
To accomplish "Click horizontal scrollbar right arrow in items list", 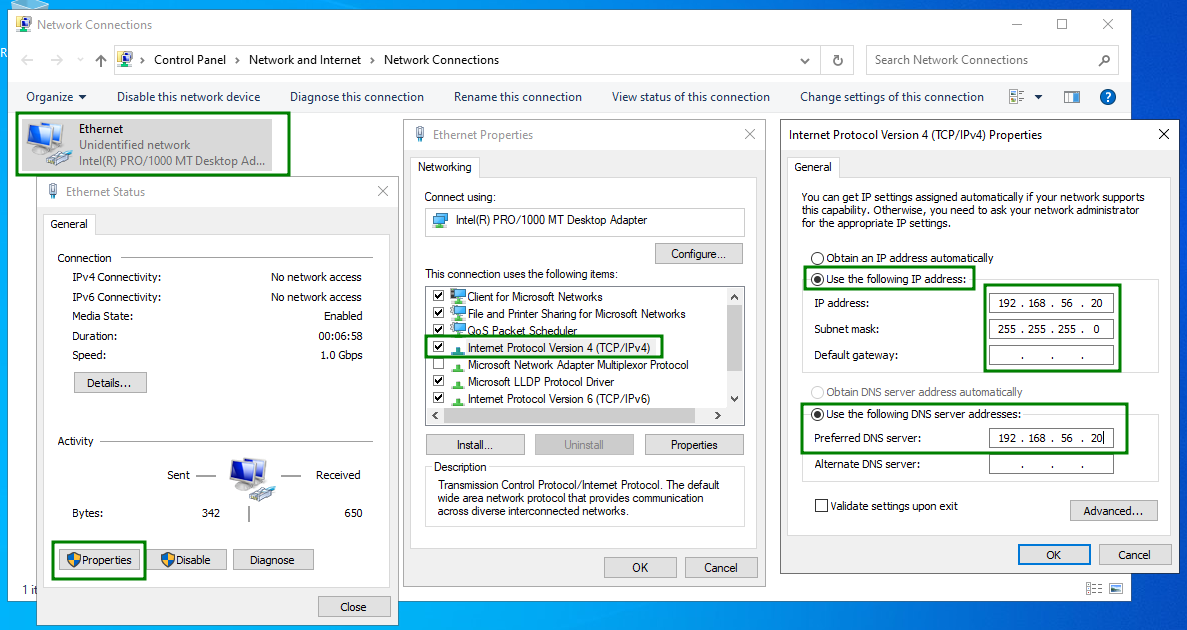I will pos(718,416).
